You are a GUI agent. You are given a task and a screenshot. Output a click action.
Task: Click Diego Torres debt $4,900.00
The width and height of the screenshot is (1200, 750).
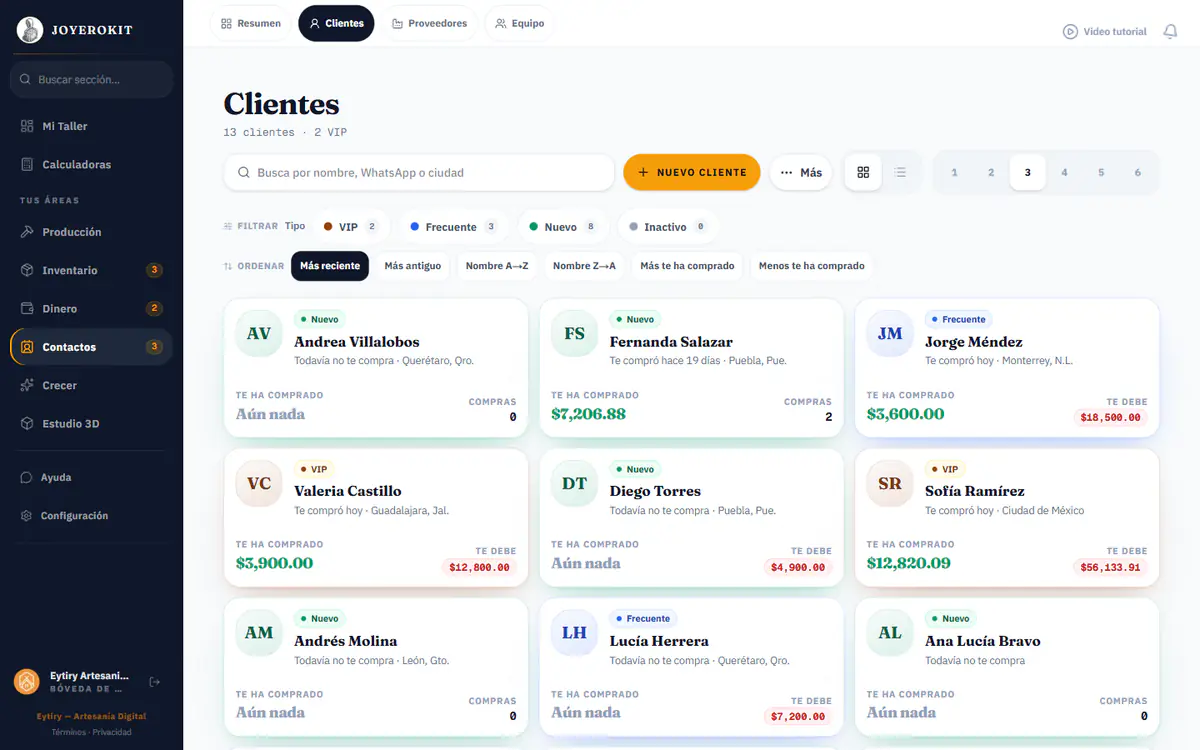[x=798, y=567]
